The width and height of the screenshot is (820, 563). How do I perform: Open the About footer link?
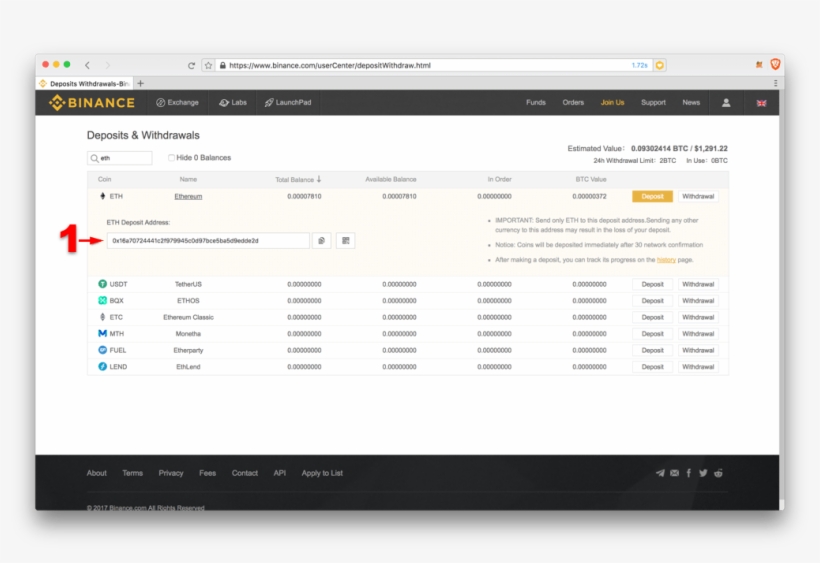[x=97, y=473]
